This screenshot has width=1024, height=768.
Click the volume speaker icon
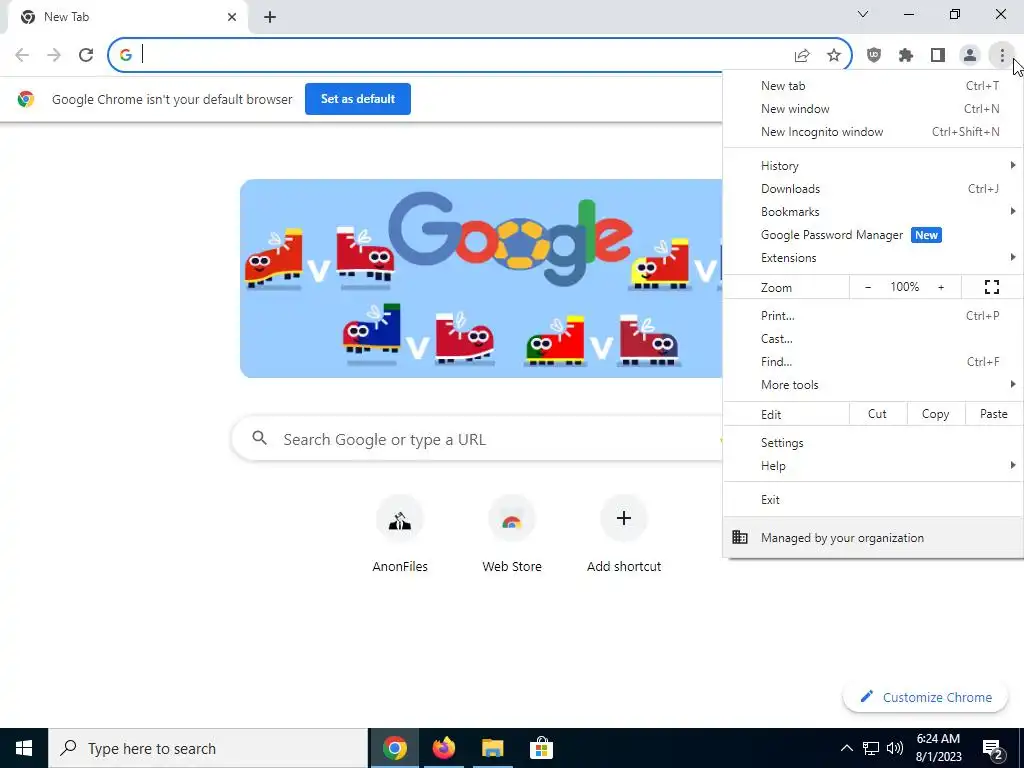coord(895,748)
